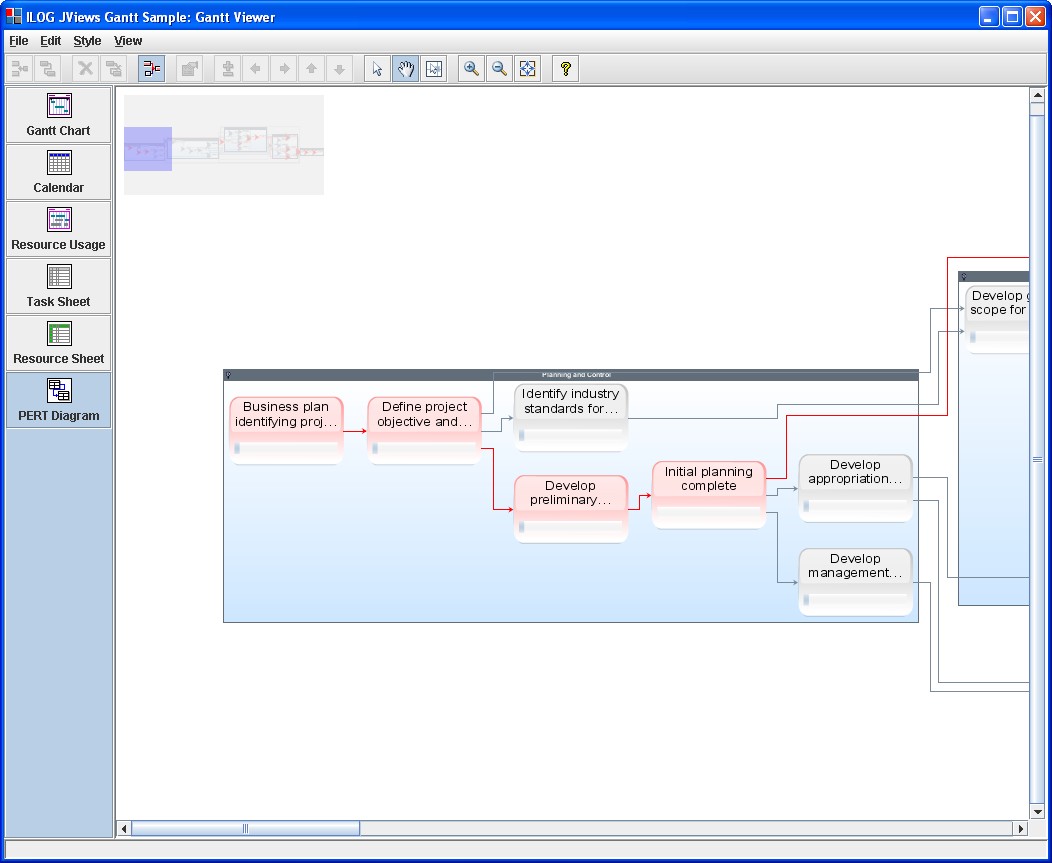Screen dimensions: 1052x863
Task: Click the horizontal scrollbar right arrow
Action: [x=1021, y=829]
